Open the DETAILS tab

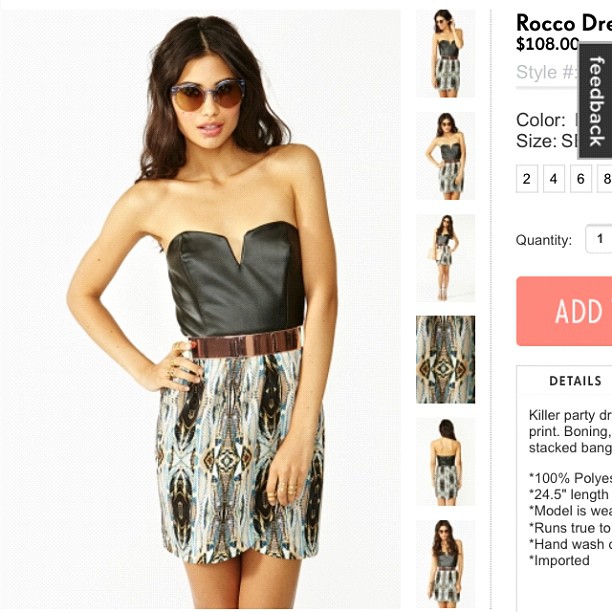pos(575,381)
